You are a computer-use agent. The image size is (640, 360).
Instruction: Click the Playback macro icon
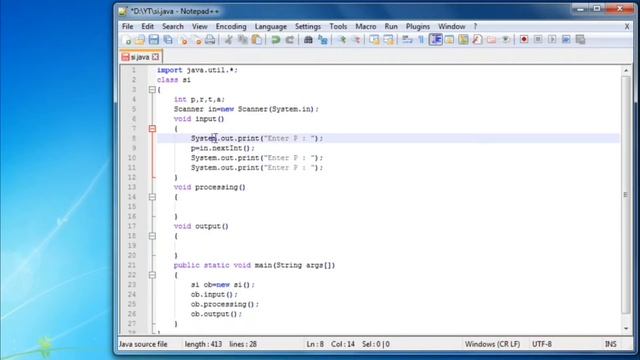[552, 40]
